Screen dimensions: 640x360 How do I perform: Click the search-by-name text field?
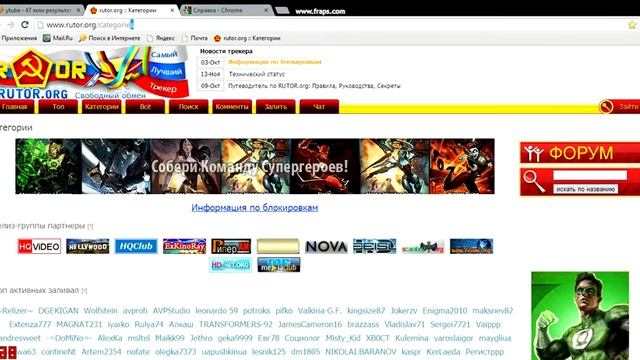point(590,176)
